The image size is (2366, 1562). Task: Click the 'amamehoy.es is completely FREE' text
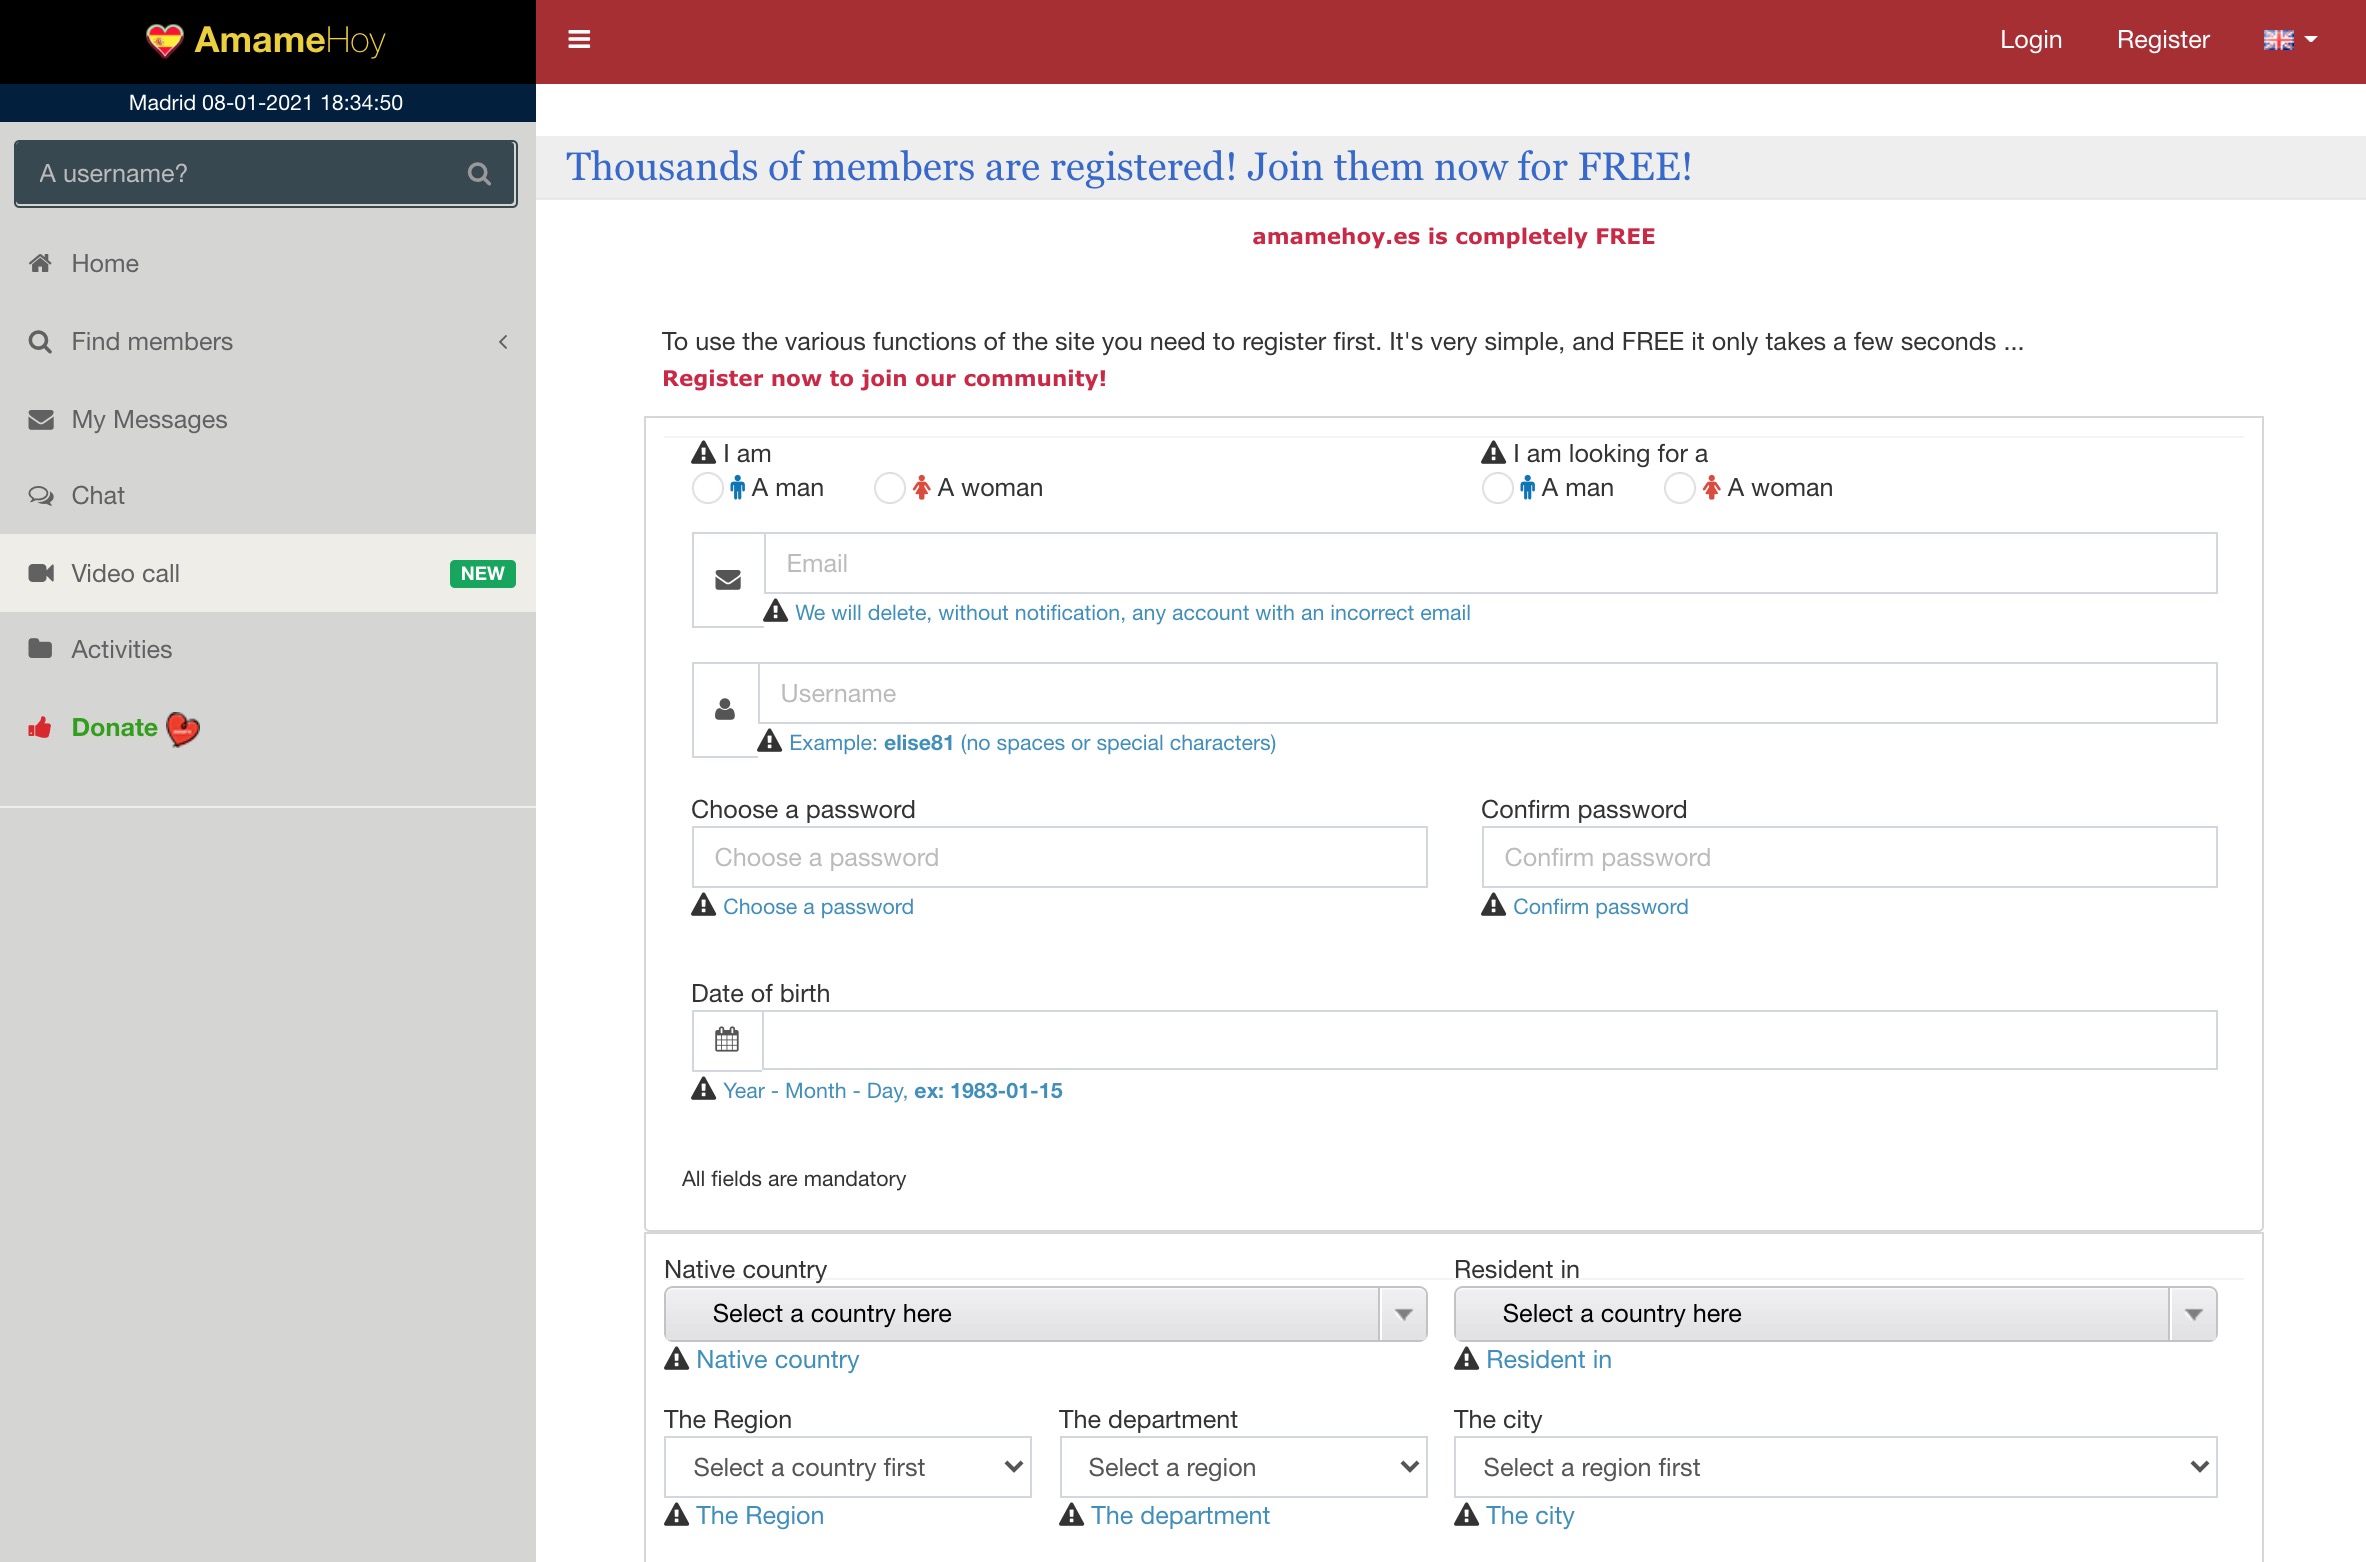point(1453,236)
